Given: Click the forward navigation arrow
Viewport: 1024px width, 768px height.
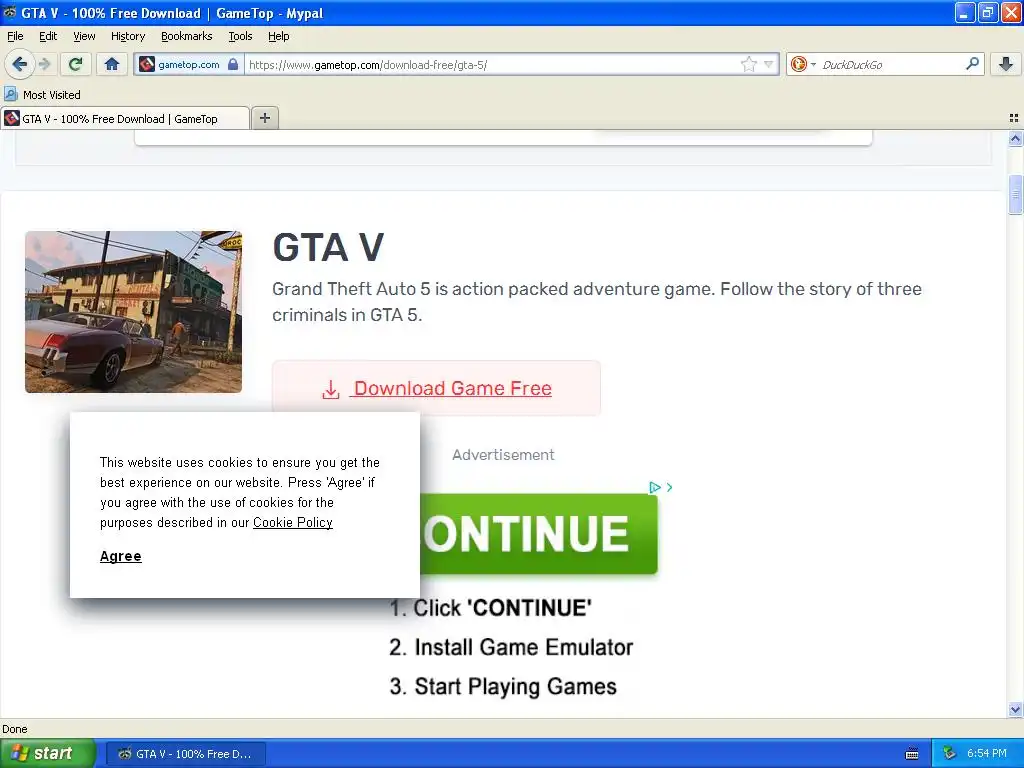Looking at the screenshot, I should click(44, 64).
